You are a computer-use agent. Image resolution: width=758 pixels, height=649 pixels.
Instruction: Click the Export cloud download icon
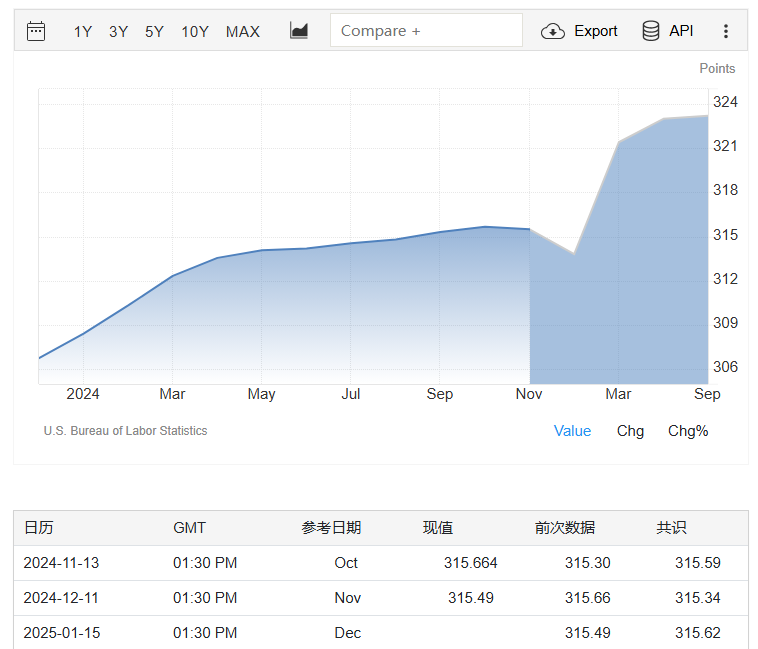[x=553, y=31]
